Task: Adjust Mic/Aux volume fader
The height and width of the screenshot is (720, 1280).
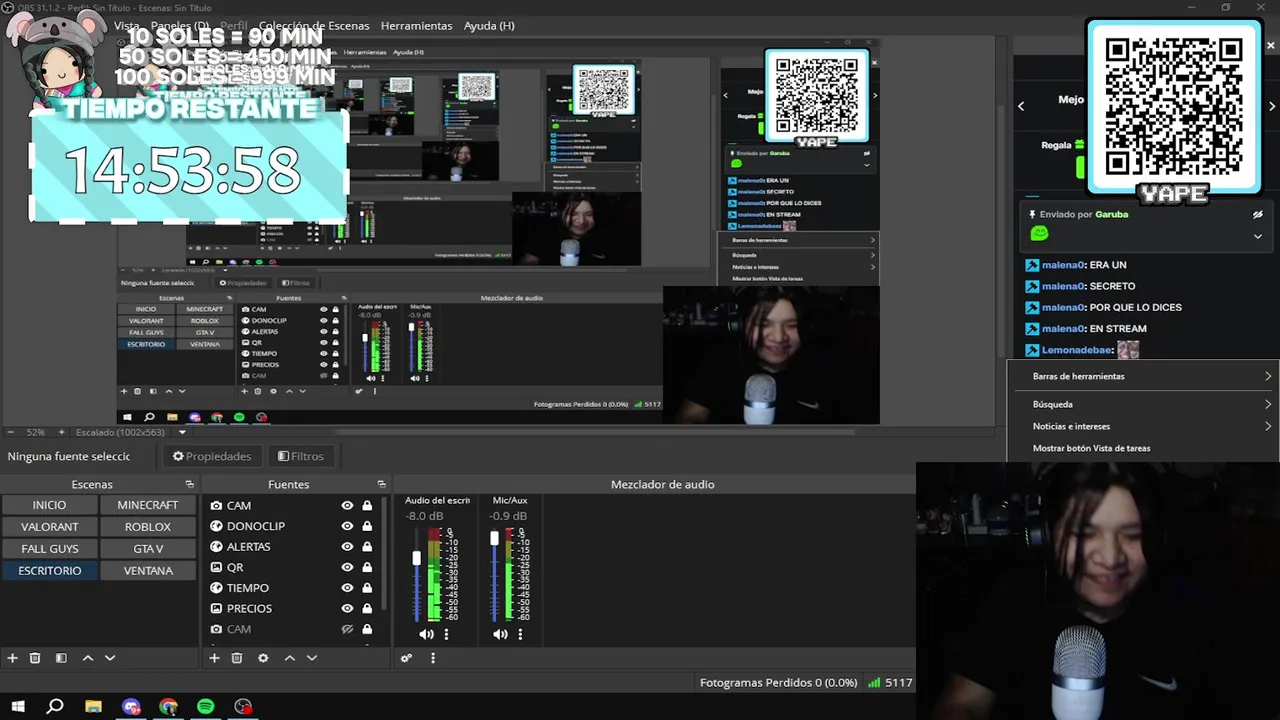Action: [x=494, y=538]
